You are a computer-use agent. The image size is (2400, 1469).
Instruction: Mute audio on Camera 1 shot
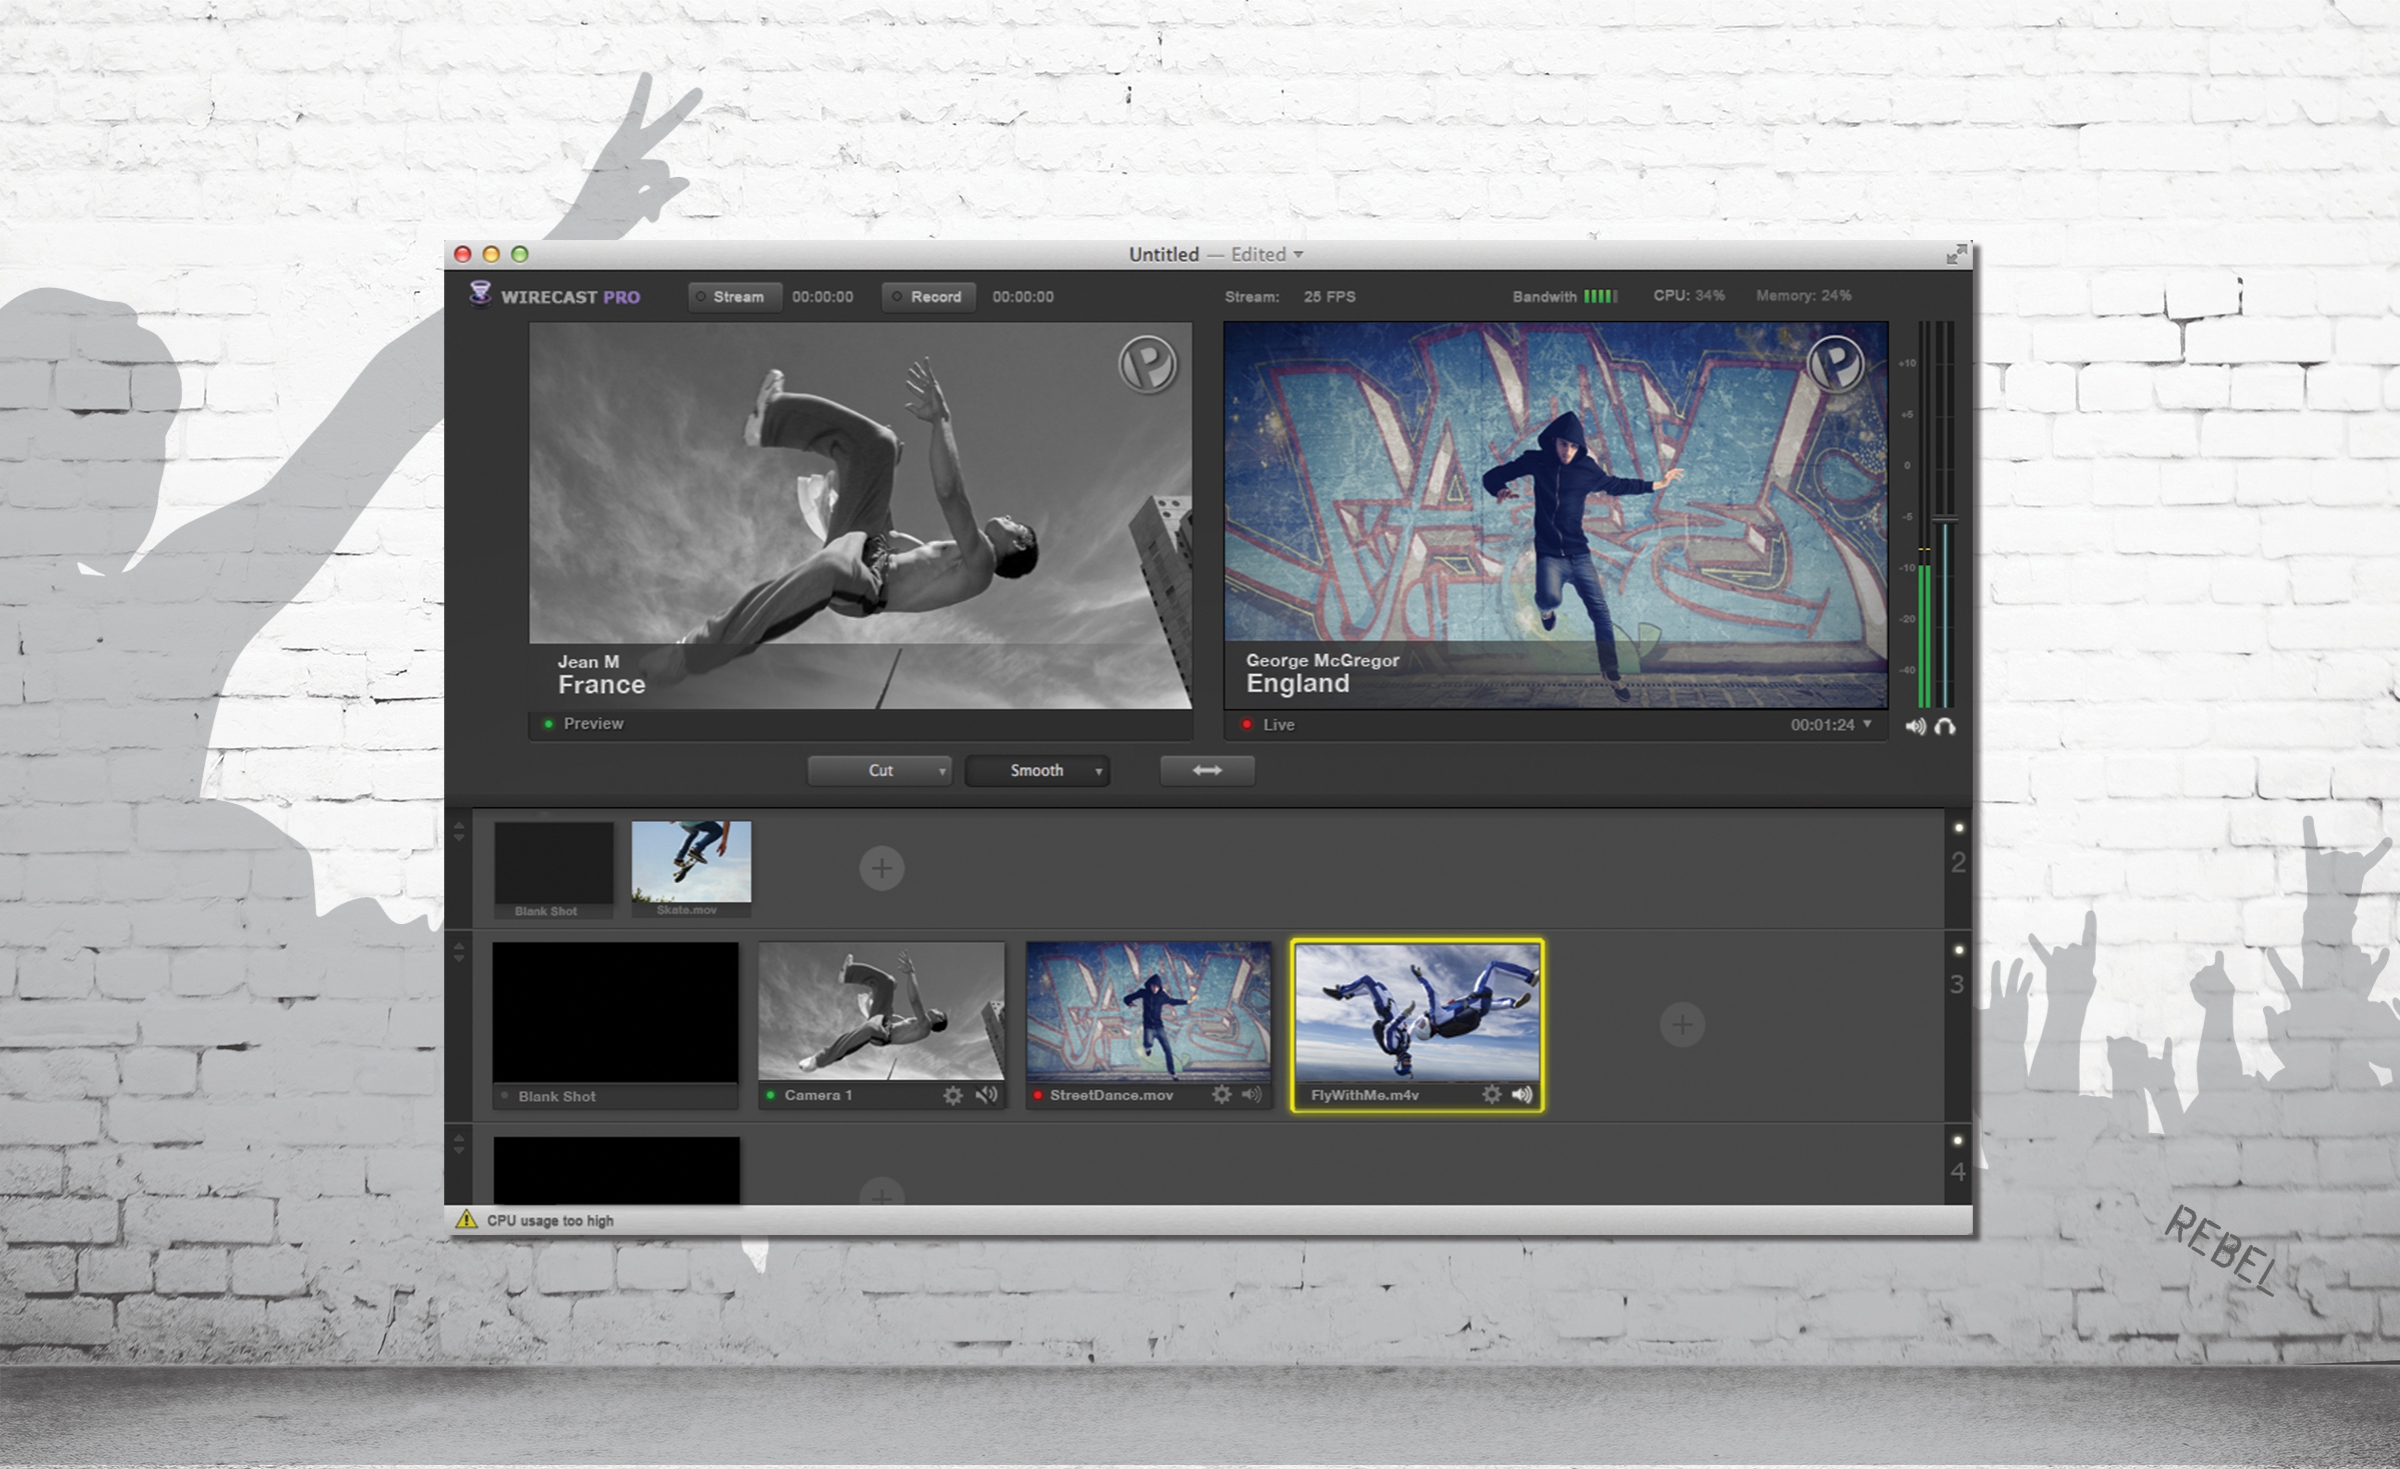tap(987, 1094)
